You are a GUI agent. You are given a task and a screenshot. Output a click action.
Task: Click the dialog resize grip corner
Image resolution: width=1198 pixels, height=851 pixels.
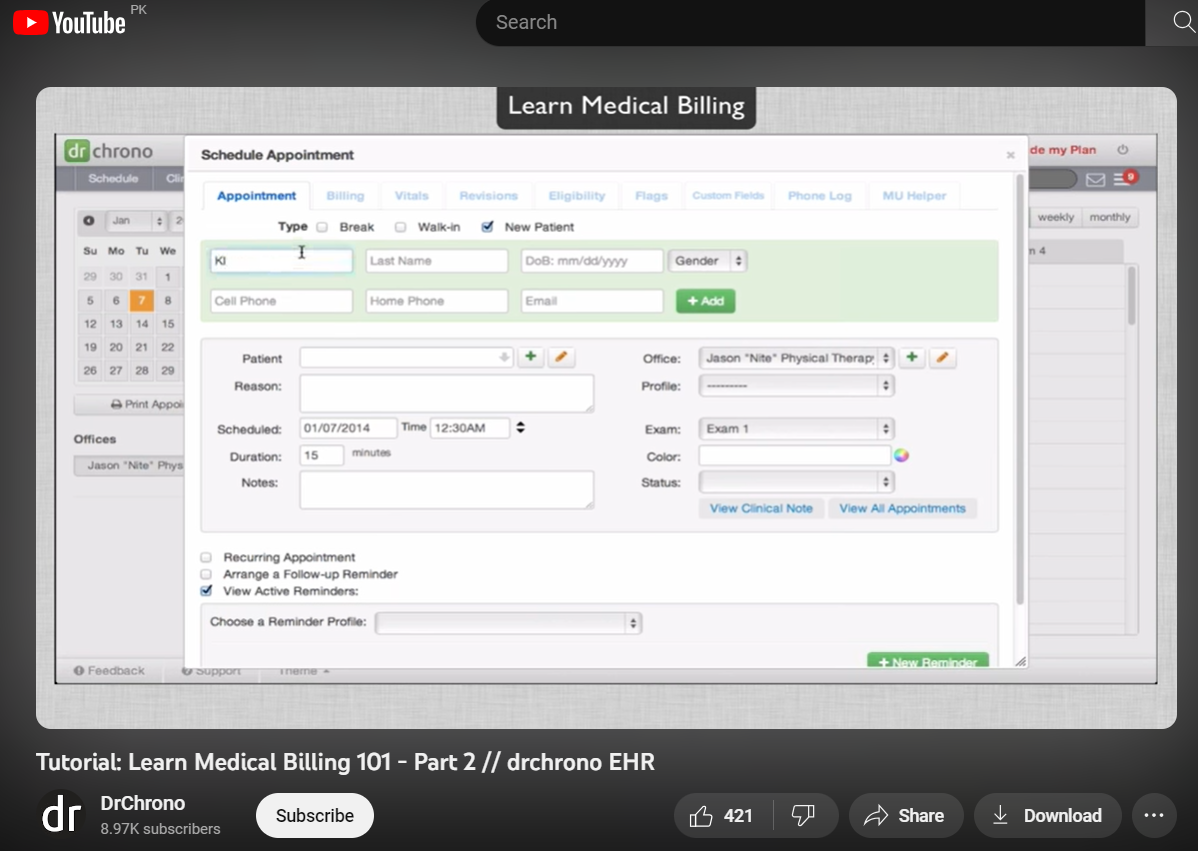pos(1020,662)
